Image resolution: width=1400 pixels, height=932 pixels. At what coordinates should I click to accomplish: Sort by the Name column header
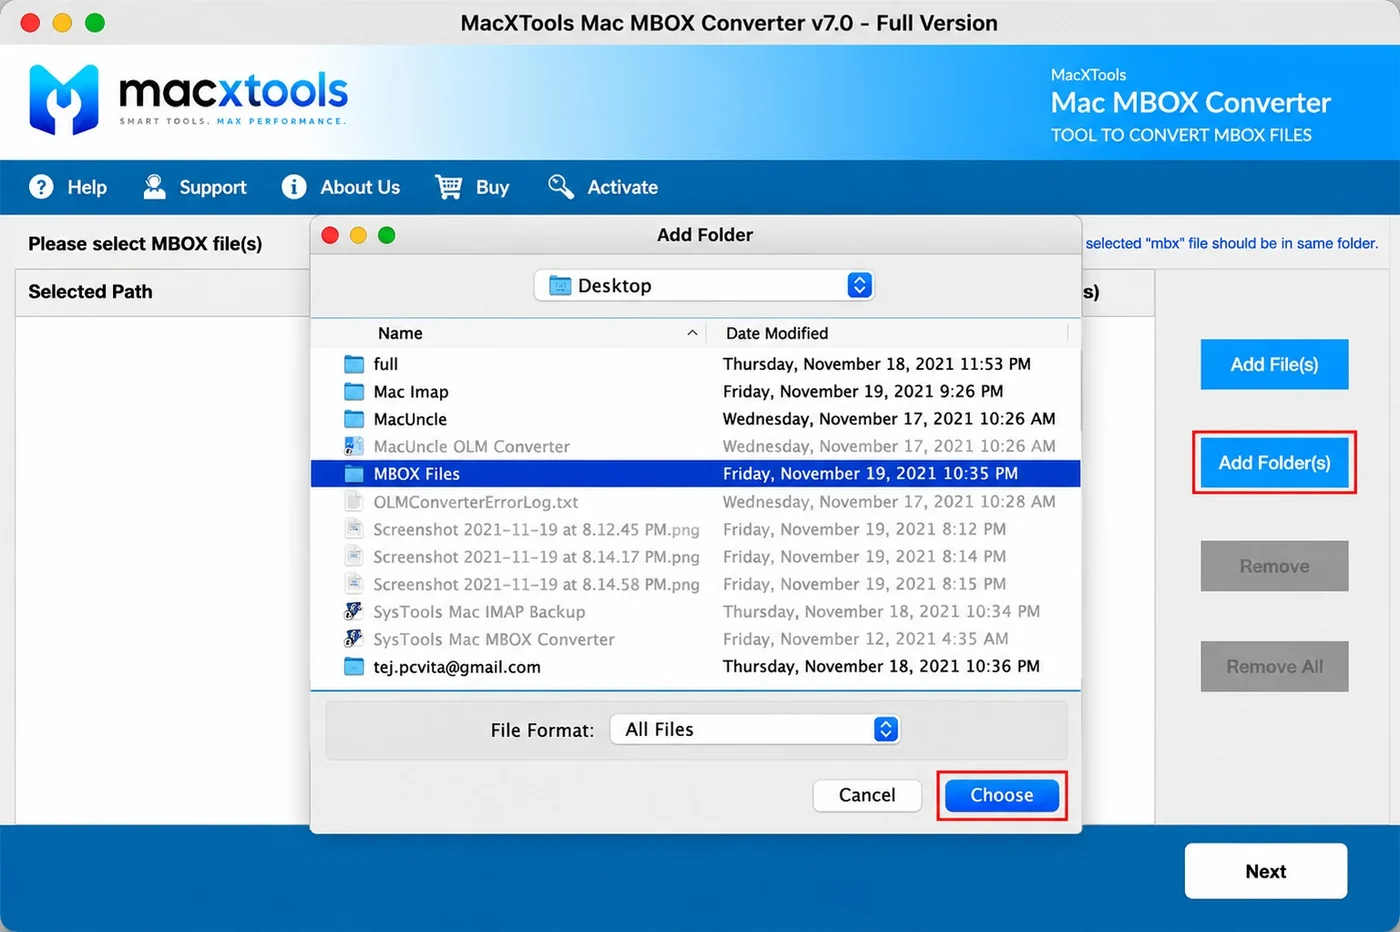coord(400,333)
